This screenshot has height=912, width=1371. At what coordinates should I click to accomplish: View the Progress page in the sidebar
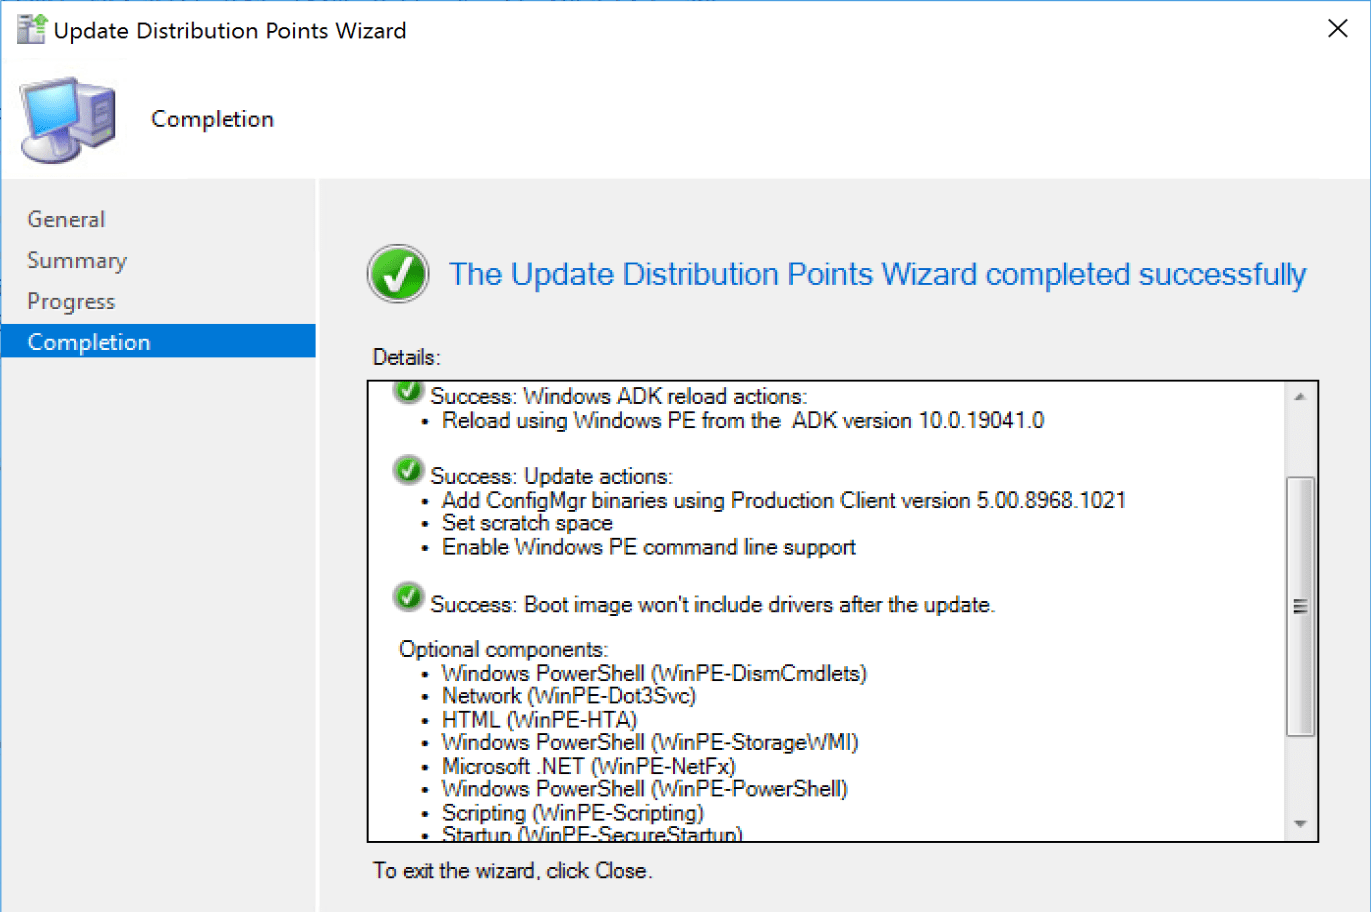click(70, 301)
